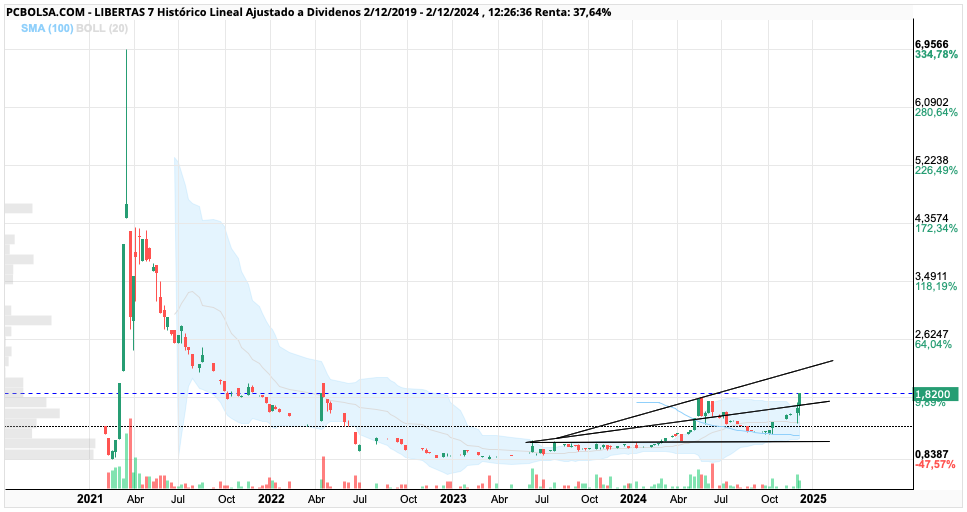
Task: Click the Jul label following 2023
Action: [542, 499]
